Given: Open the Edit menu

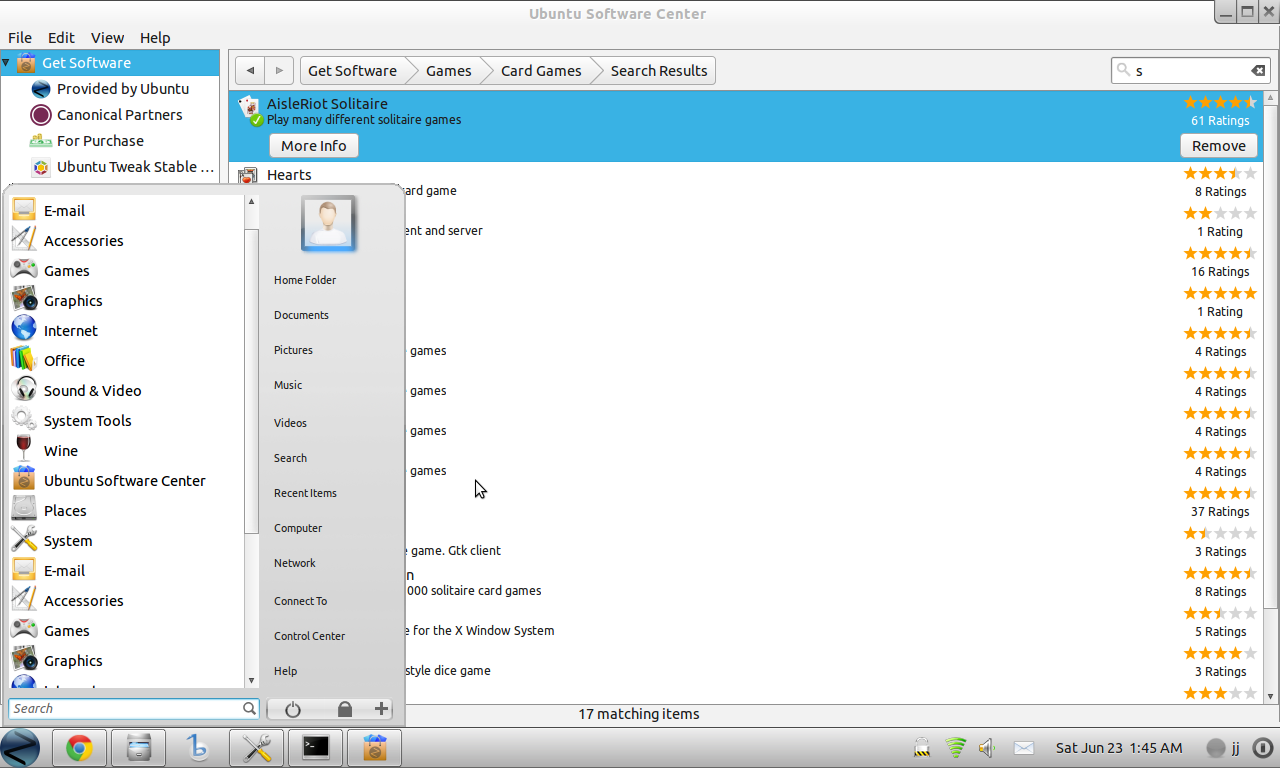Looking at the screenshot, I should (x=61, y=37).
